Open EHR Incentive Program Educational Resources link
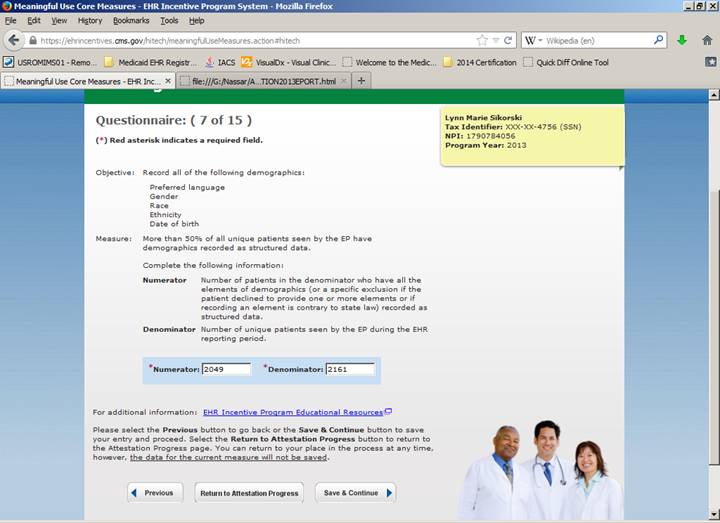720x523 pixels. pyautogui.click(x=293, y=412)
